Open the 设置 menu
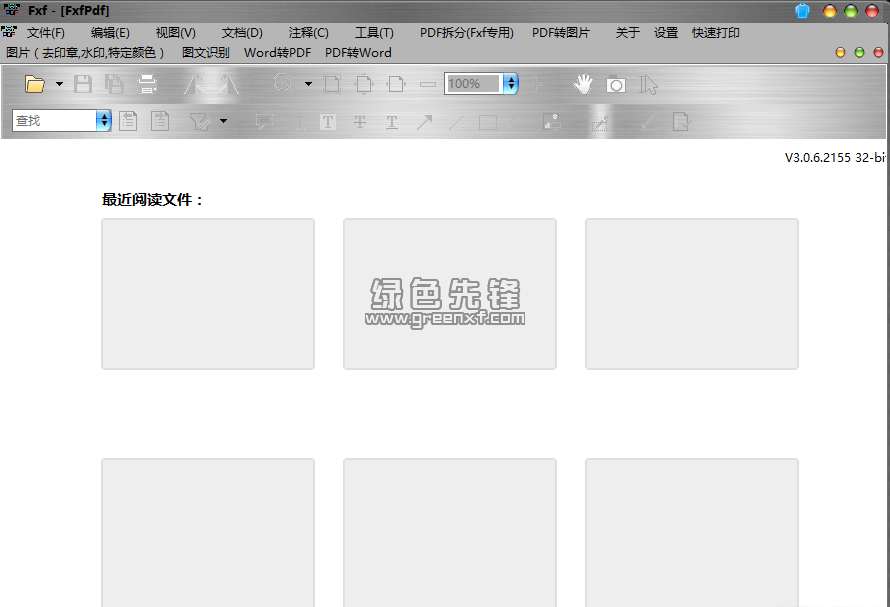Screen dimensions: 890x607 (x=666, y=33)
